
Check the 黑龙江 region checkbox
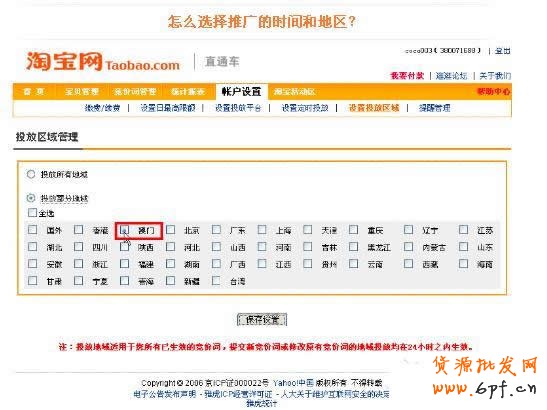coord(353,247)
